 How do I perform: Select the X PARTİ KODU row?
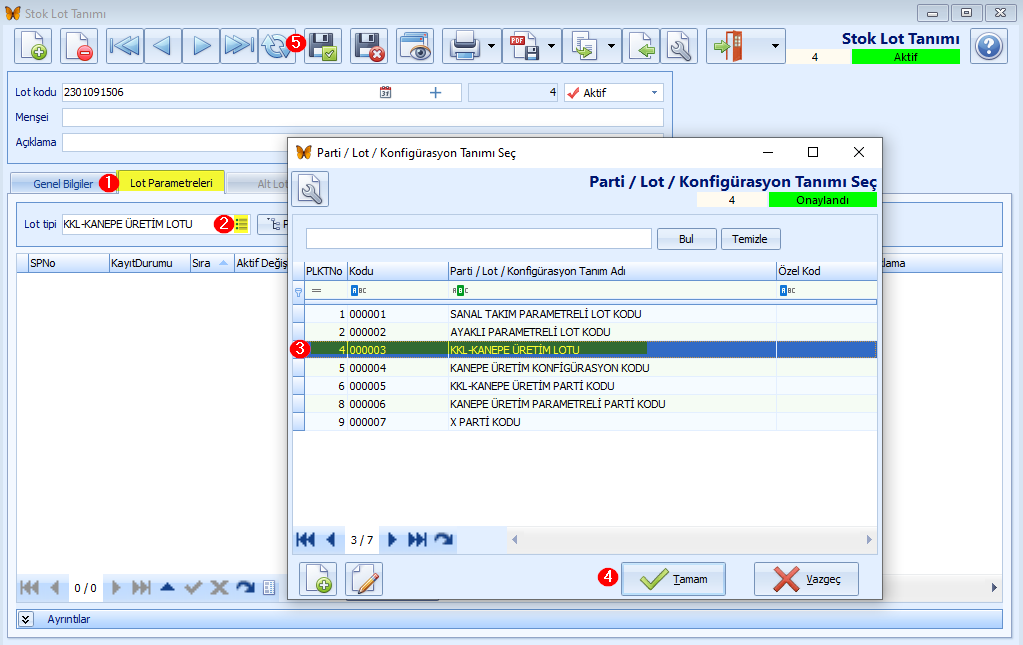(x=485, y=422)
